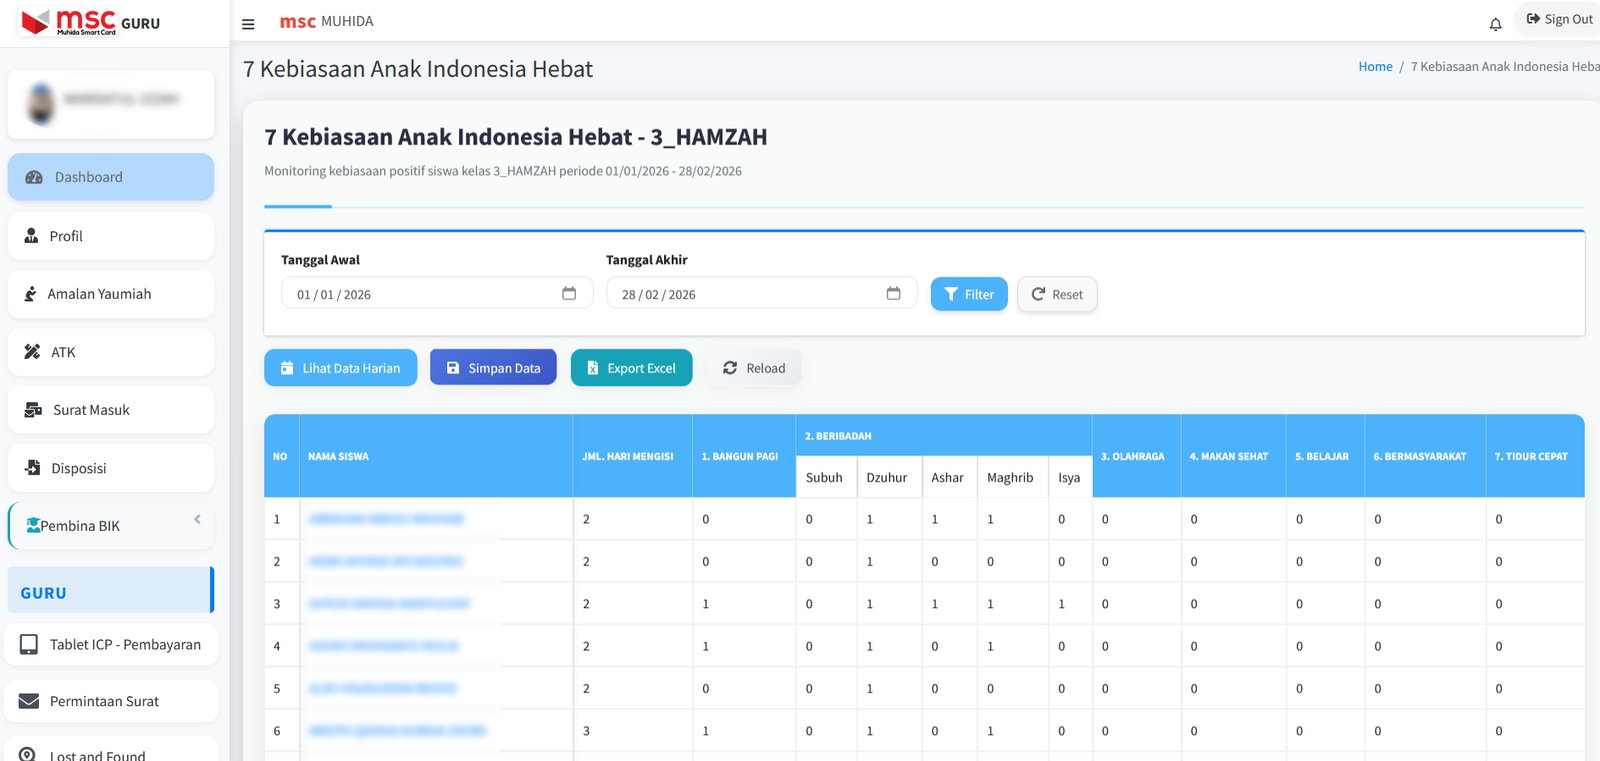Image resolution: width=1600 pixels, height=761 pixels.
Task: Open the notification bell
Action: (x=1495, y=24)
